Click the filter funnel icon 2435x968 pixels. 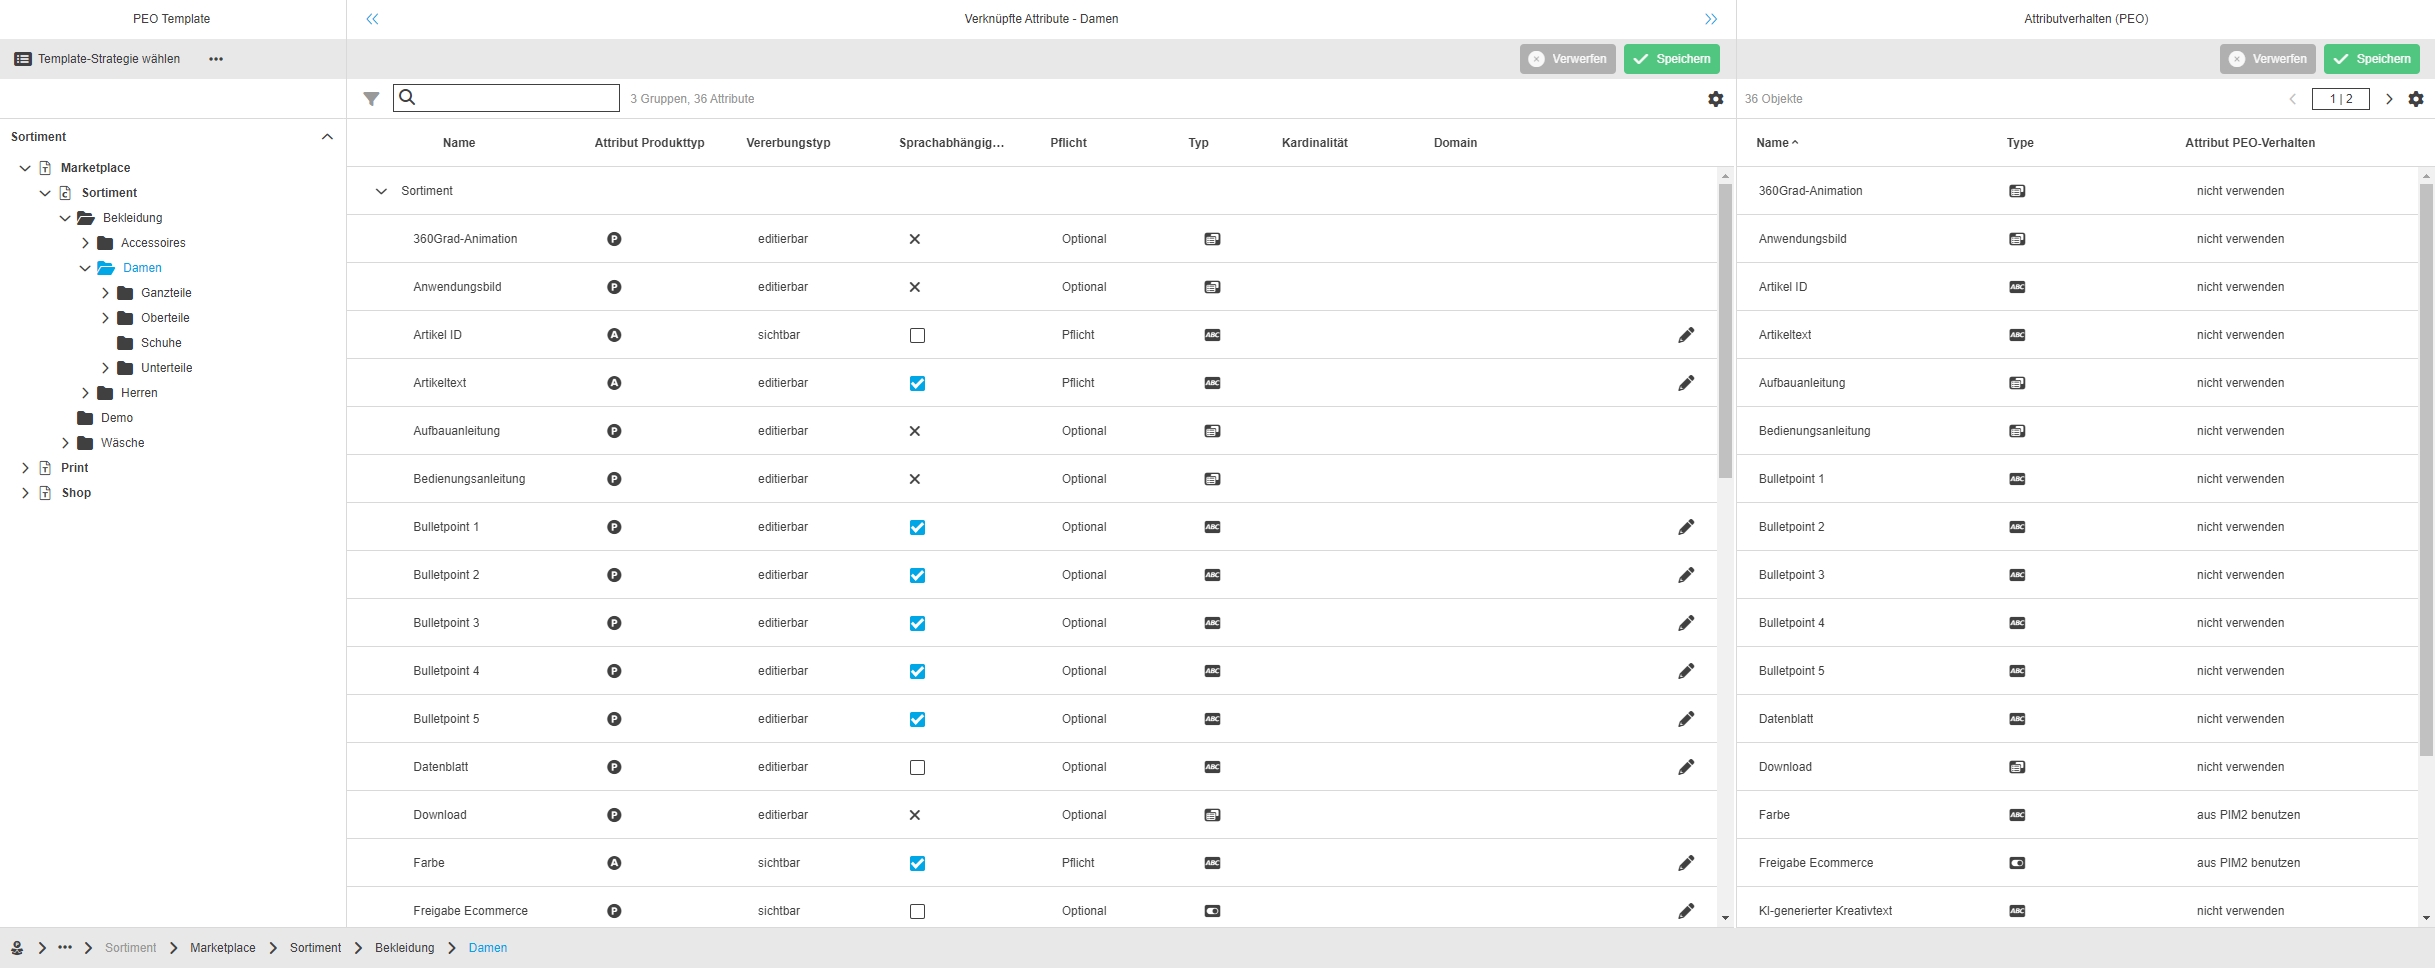click(371, 99)
